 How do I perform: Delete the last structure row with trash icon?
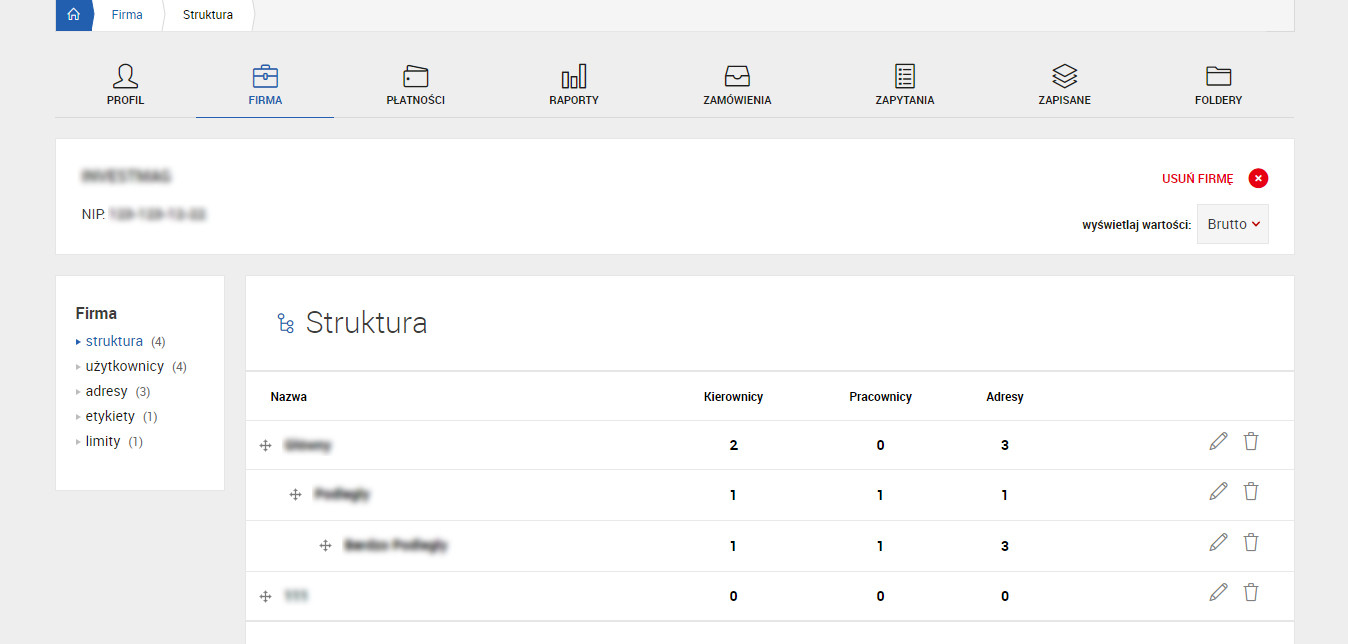pyautogui.click(x=1251, y=592)
